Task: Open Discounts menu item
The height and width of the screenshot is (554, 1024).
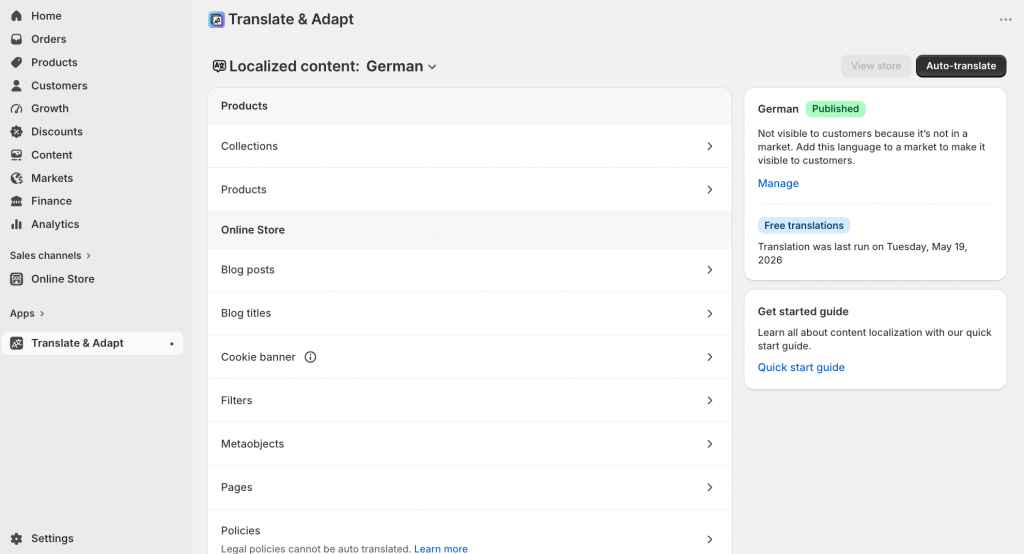Action: [57, 131]
